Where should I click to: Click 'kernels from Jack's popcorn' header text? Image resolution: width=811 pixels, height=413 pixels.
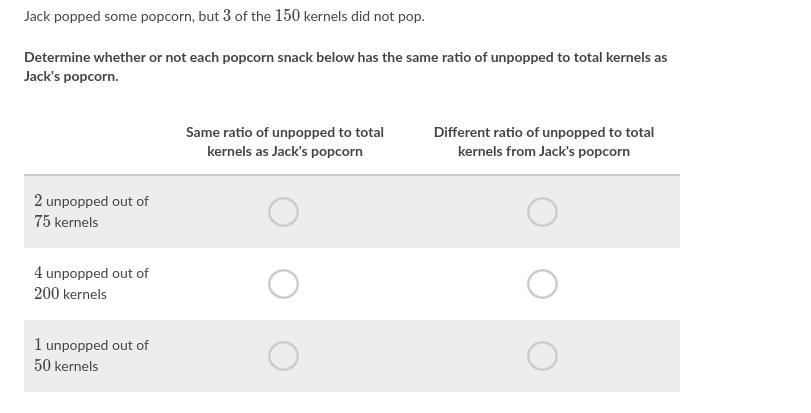click(543, 152)
